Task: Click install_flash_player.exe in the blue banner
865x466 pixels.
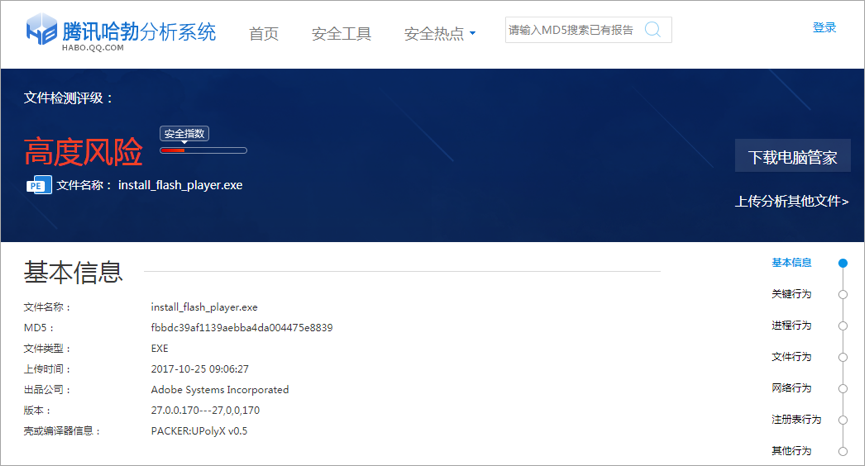Action: click(x=180, y=185)
